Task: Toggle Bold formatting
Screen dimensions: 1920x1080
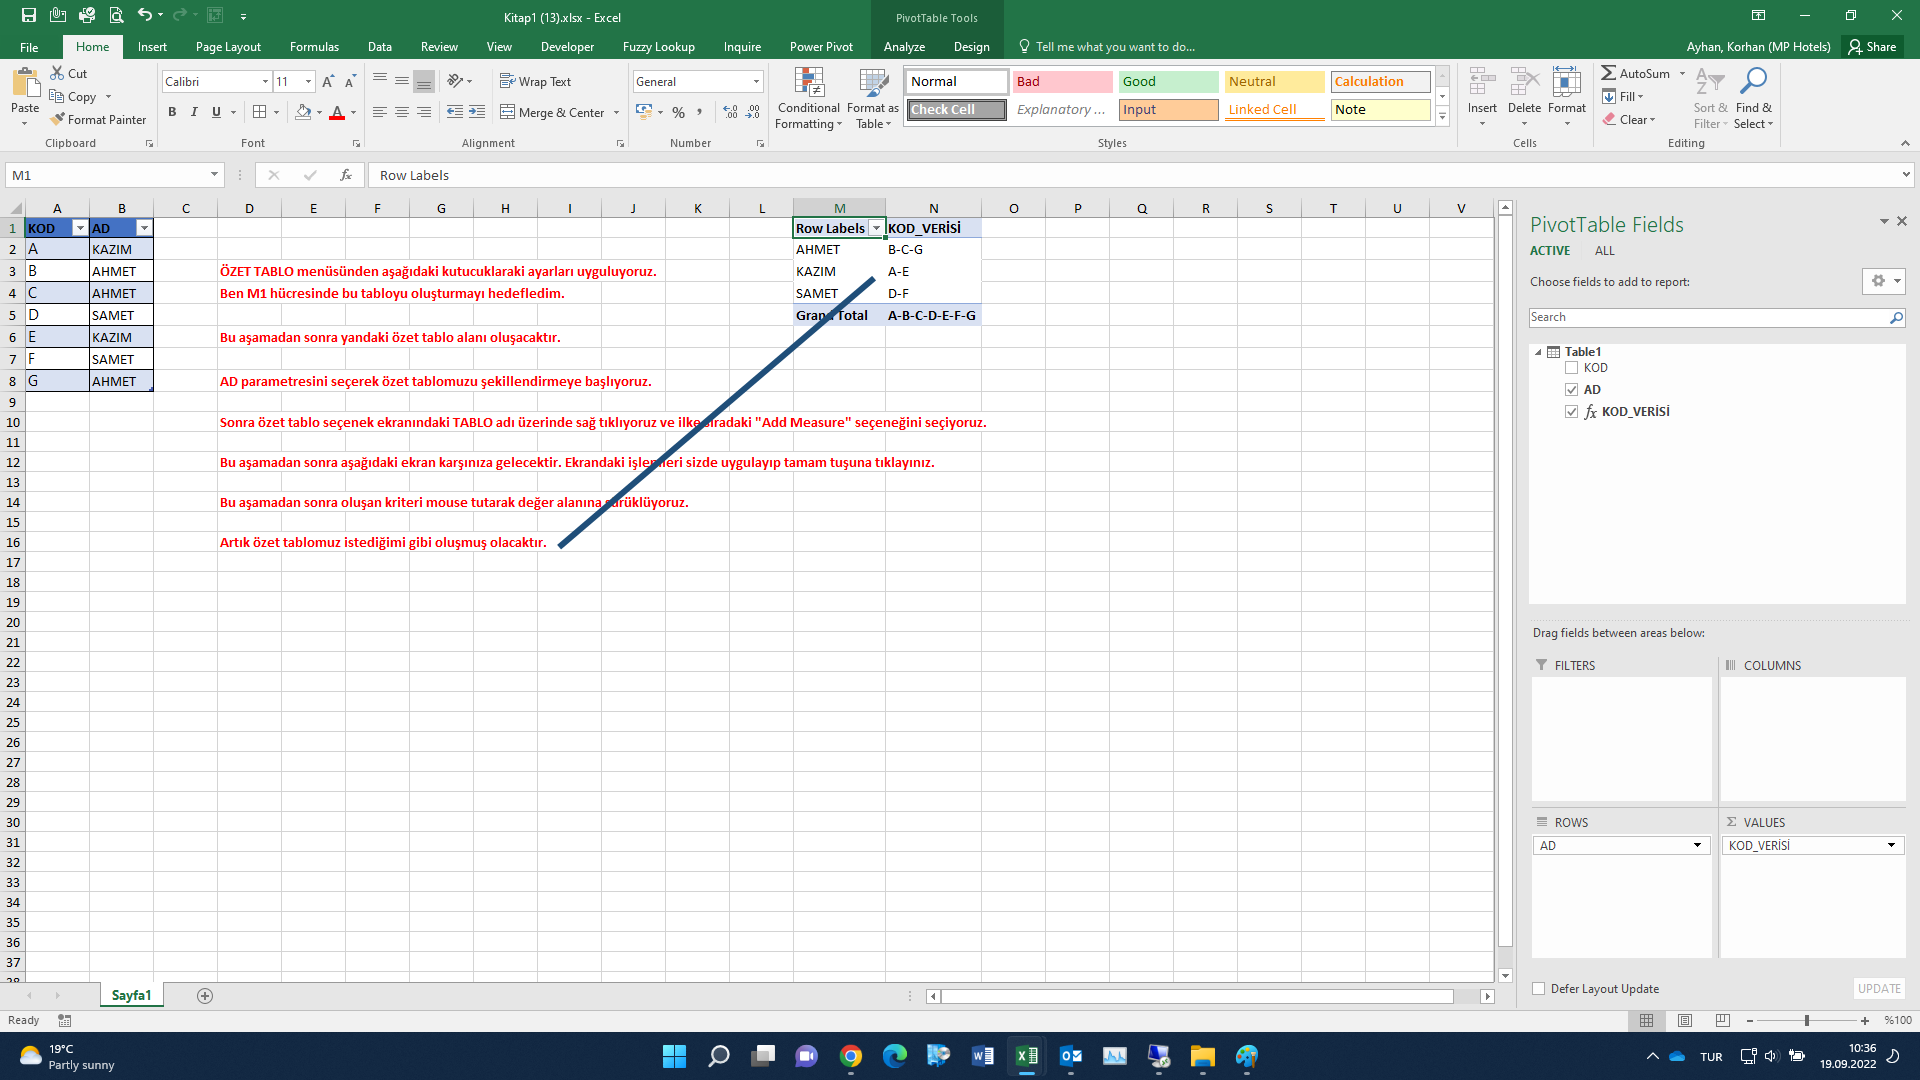Action: tap(172, 112)
